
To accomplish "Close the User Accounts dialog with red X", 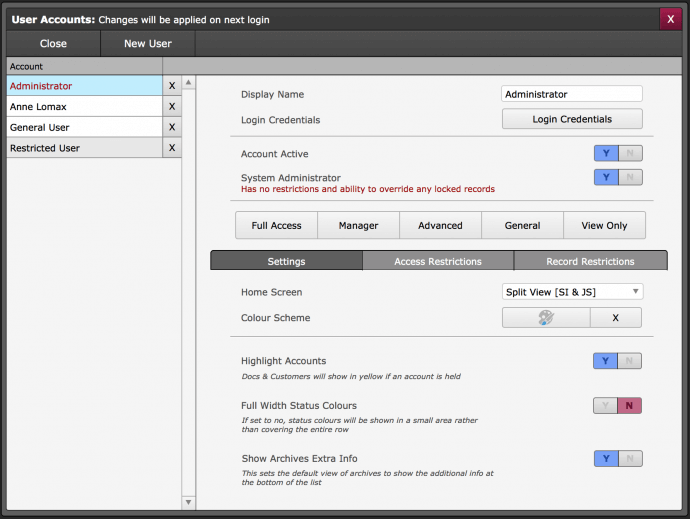I will click(x=672, y=19).
